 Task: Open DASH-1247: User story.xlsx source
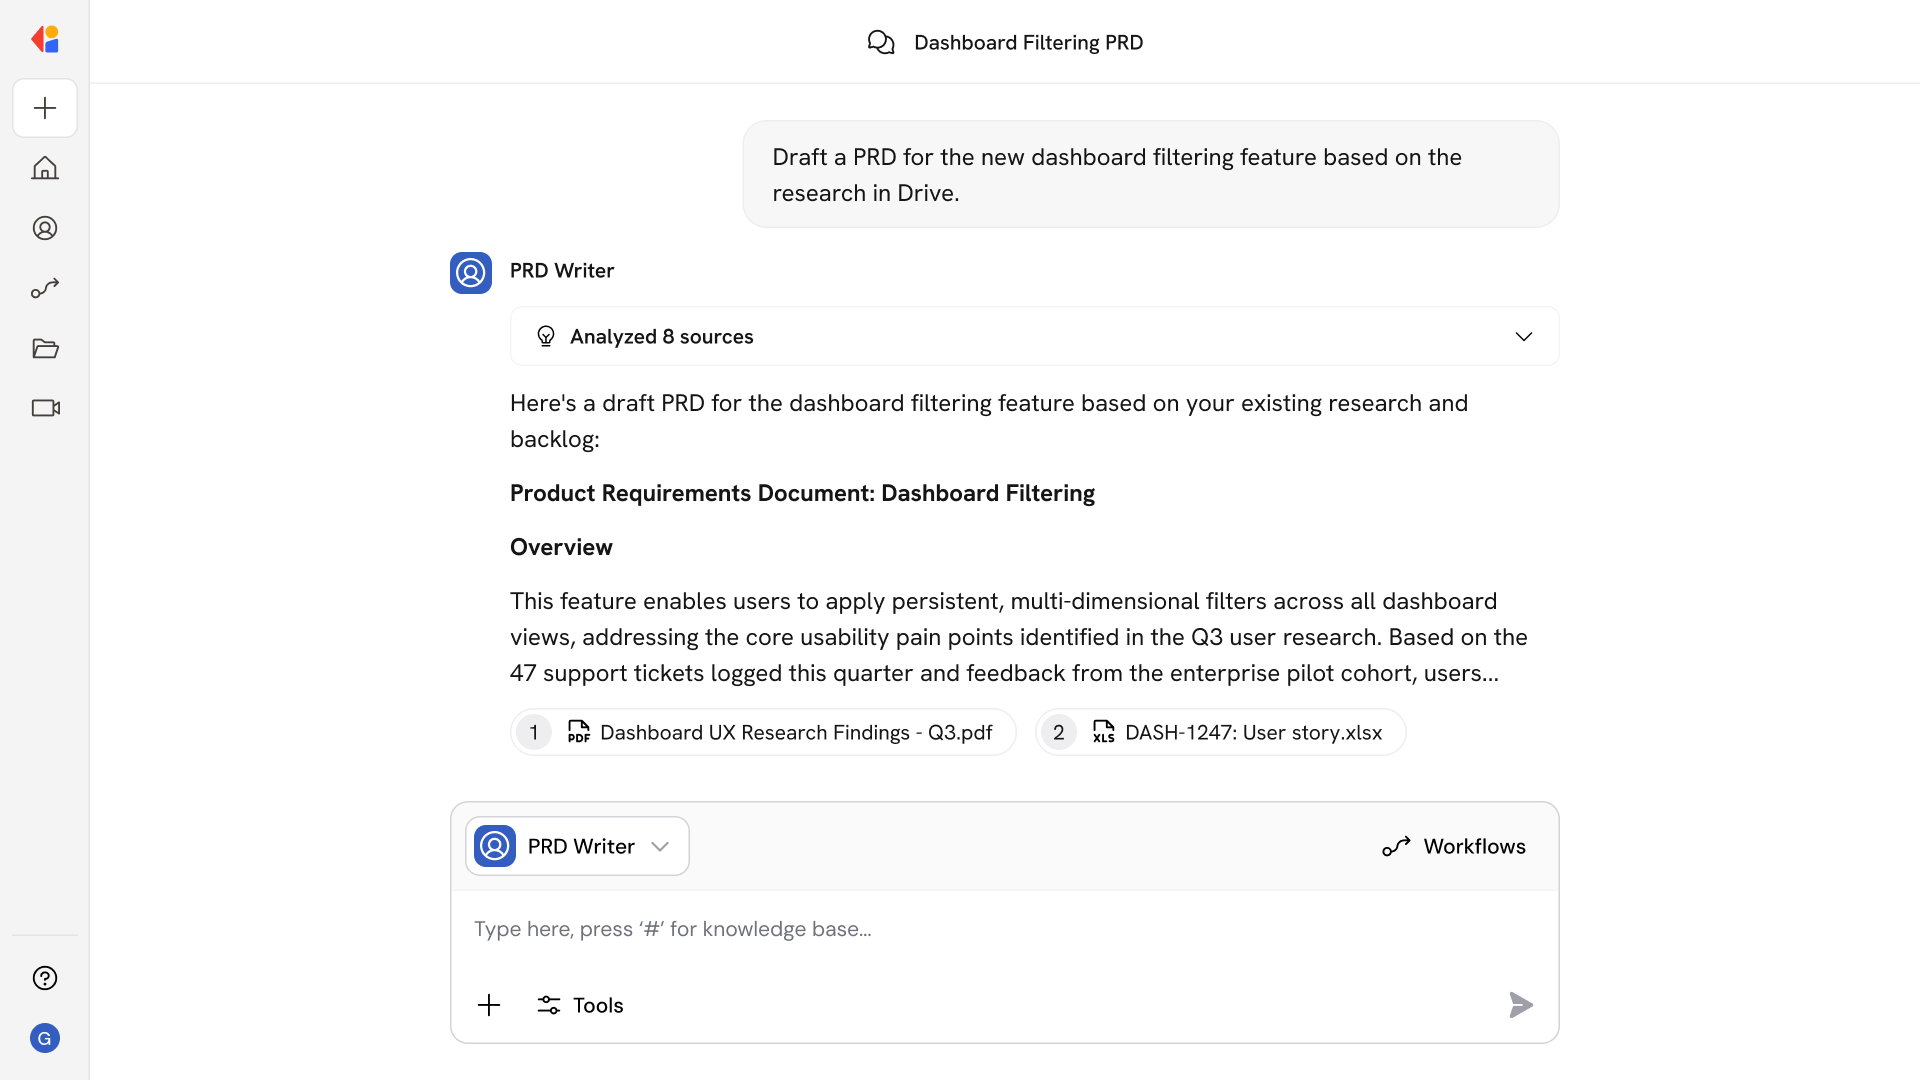coord(1220,733)
